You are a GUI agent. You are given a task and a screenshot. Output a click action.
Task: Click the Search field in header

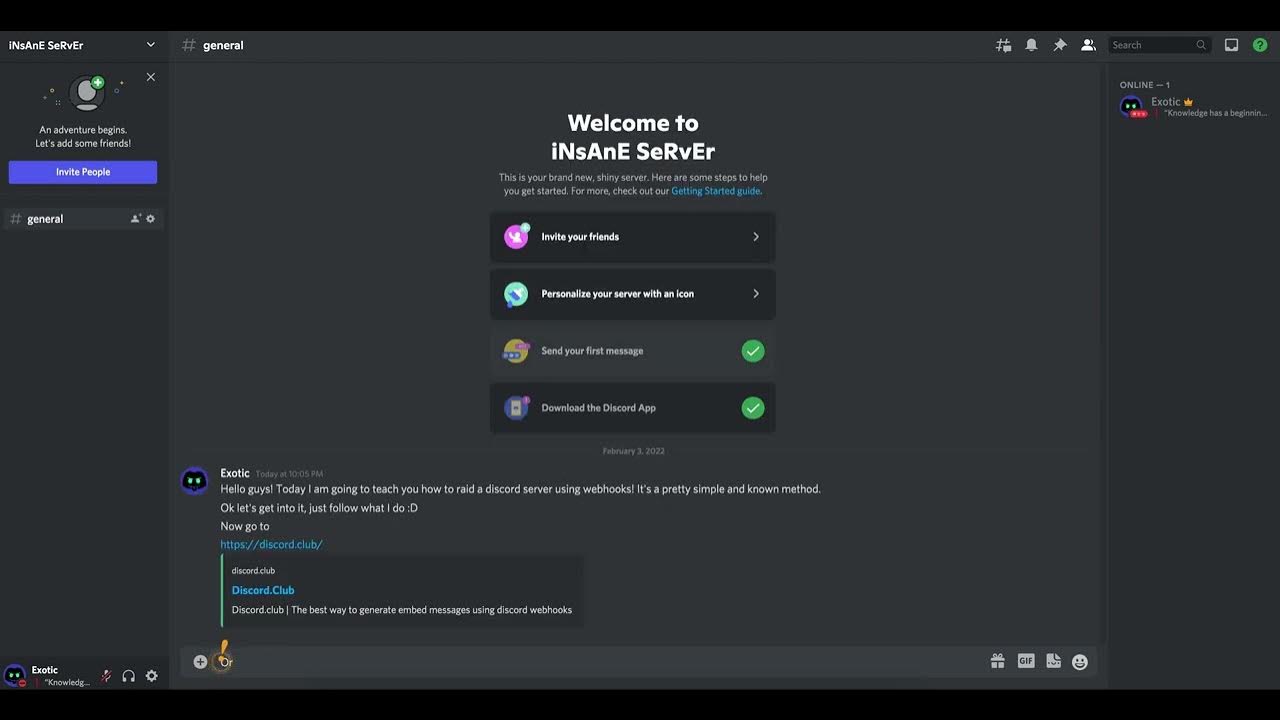pyautogui.click(x=1159, y=45)
